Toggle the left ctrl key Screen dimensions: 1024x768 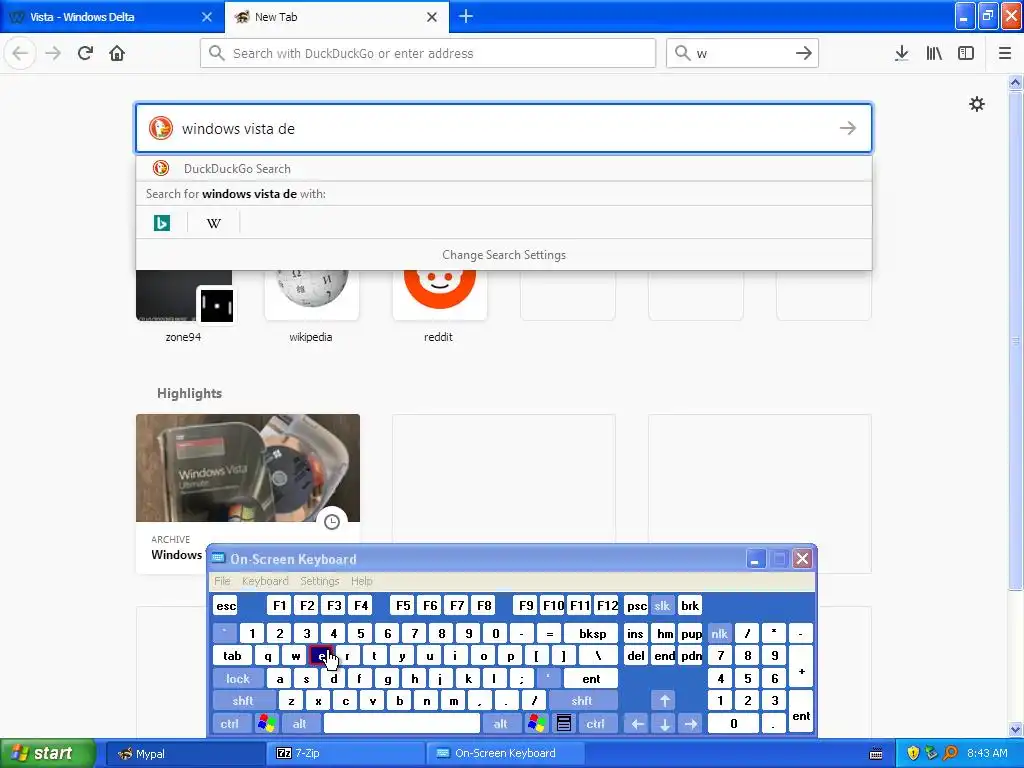coord(230,724)
